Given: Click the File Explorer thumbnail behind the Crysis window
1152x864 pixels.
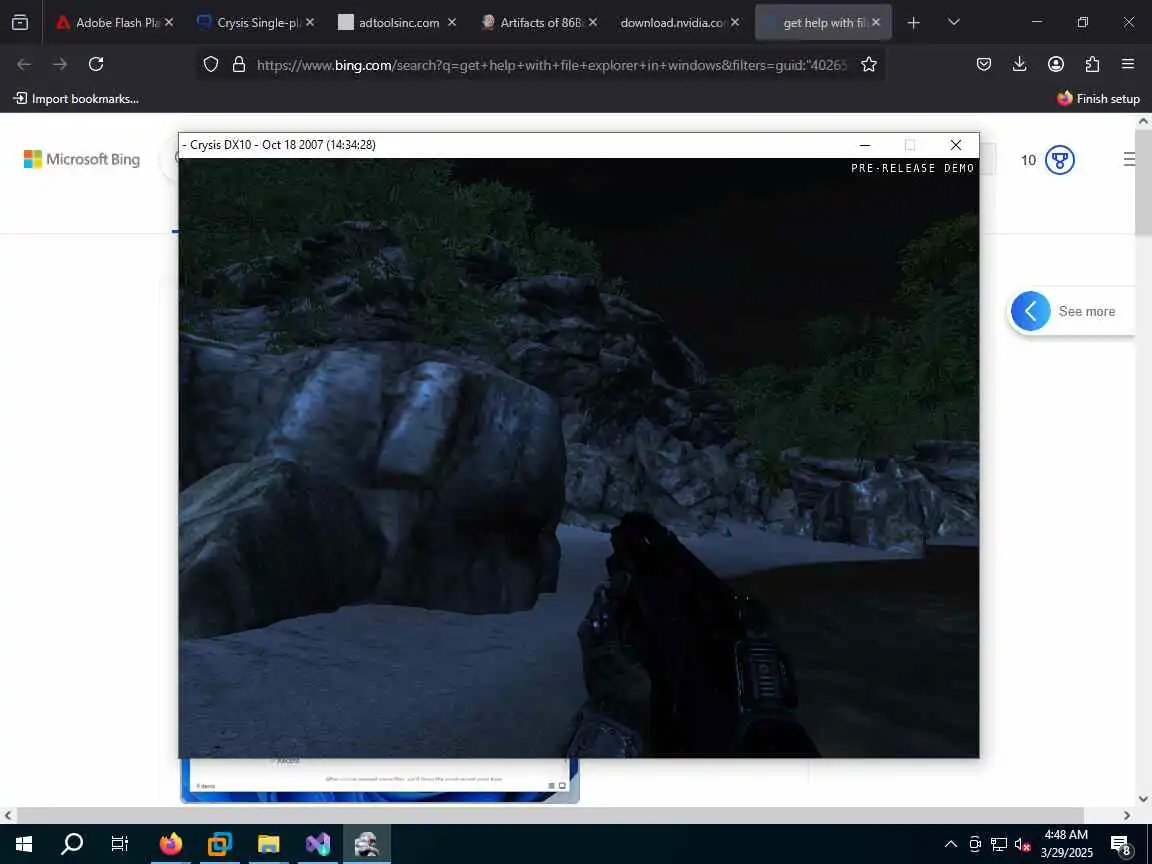Looking at the screenshot, I should (x=380, y=780).
